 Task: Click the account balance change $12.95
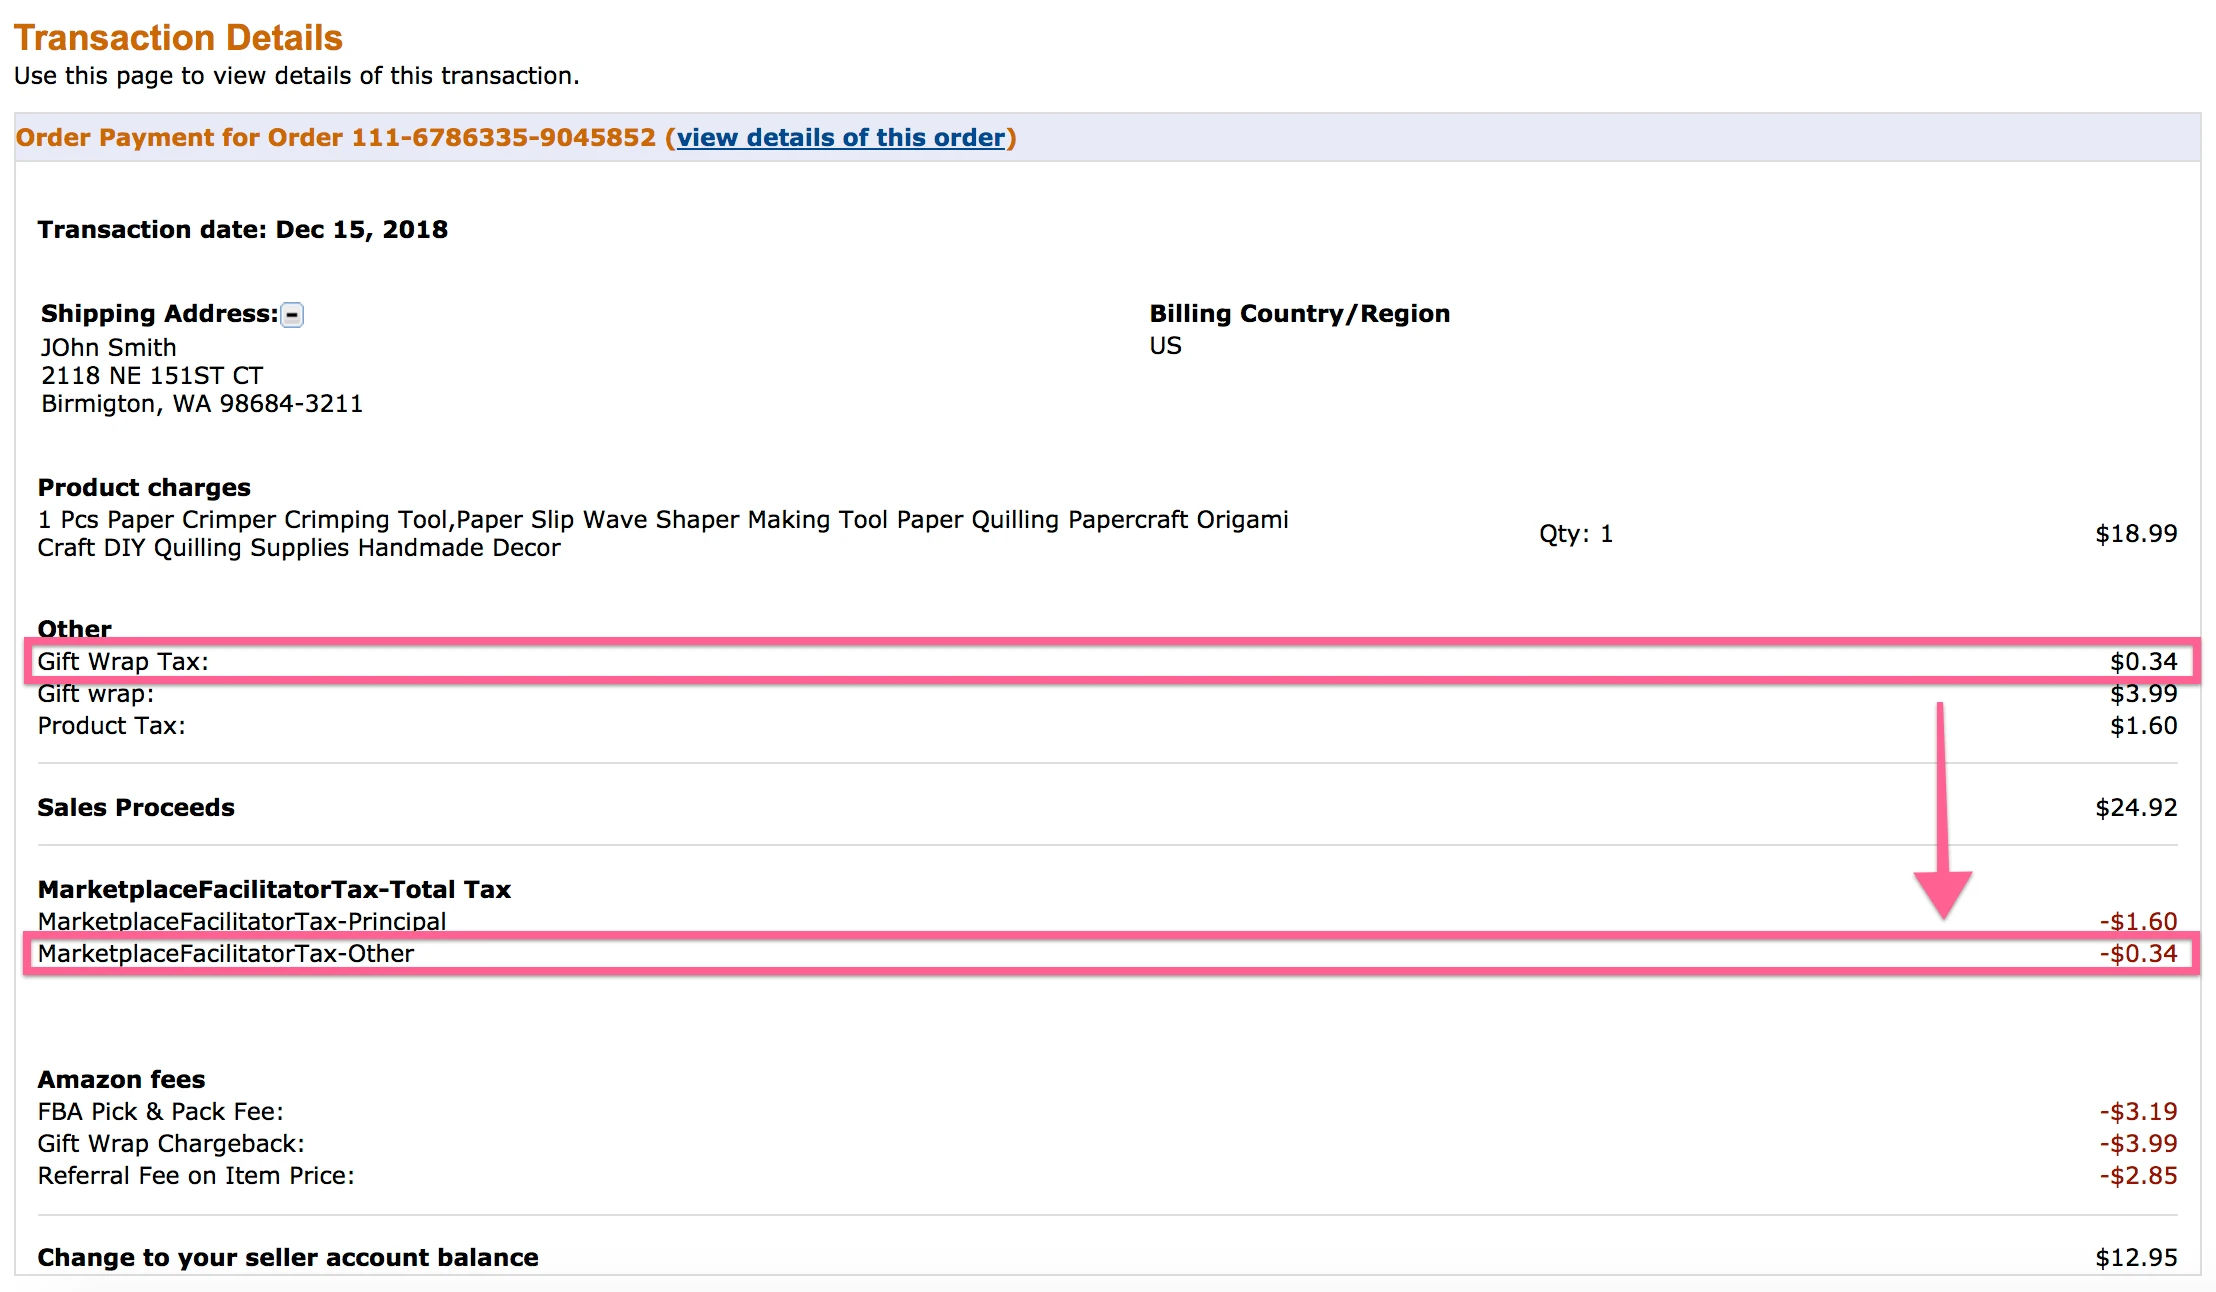coord(2136,1258)
